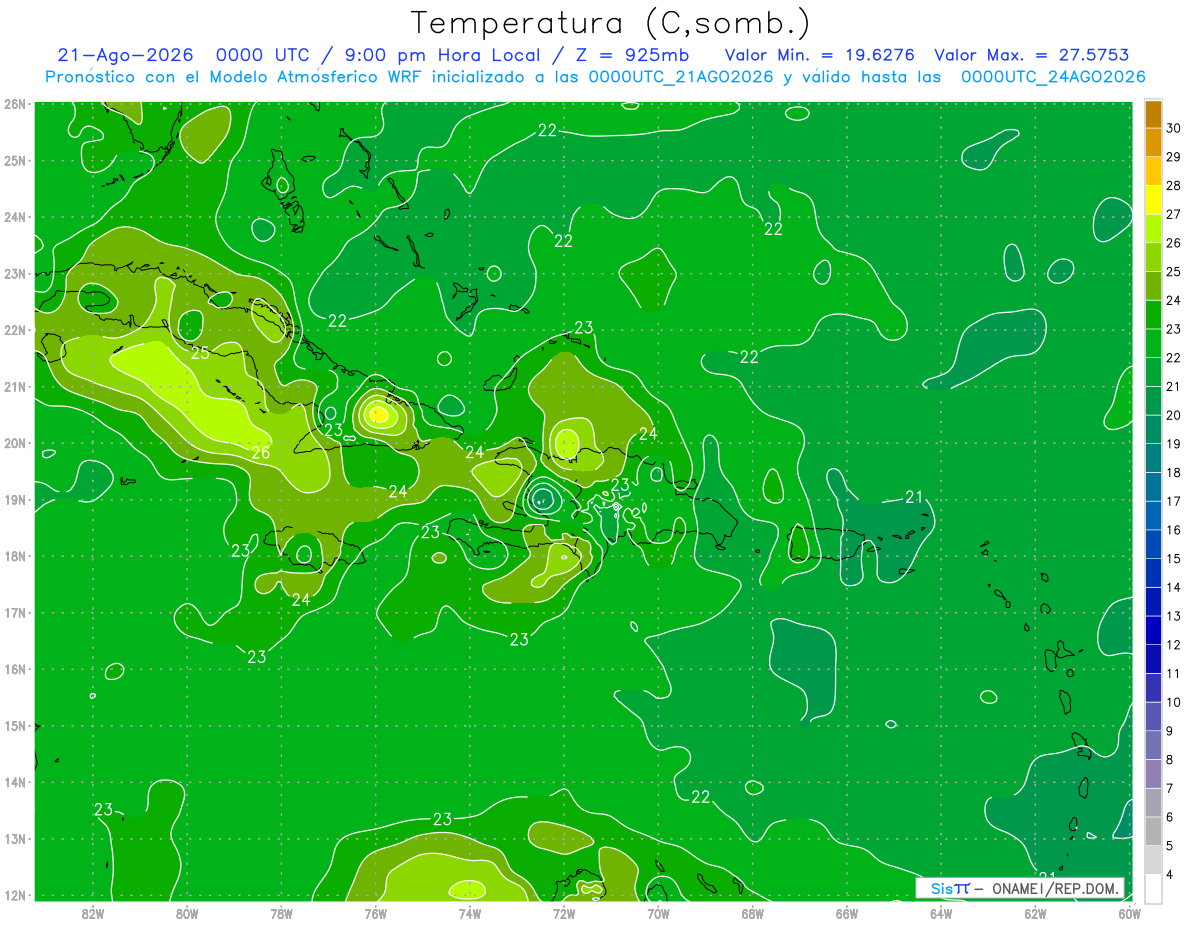Click the "64W" longitude axis label
Screen dimensions: 1200x927
coord(941,913)
